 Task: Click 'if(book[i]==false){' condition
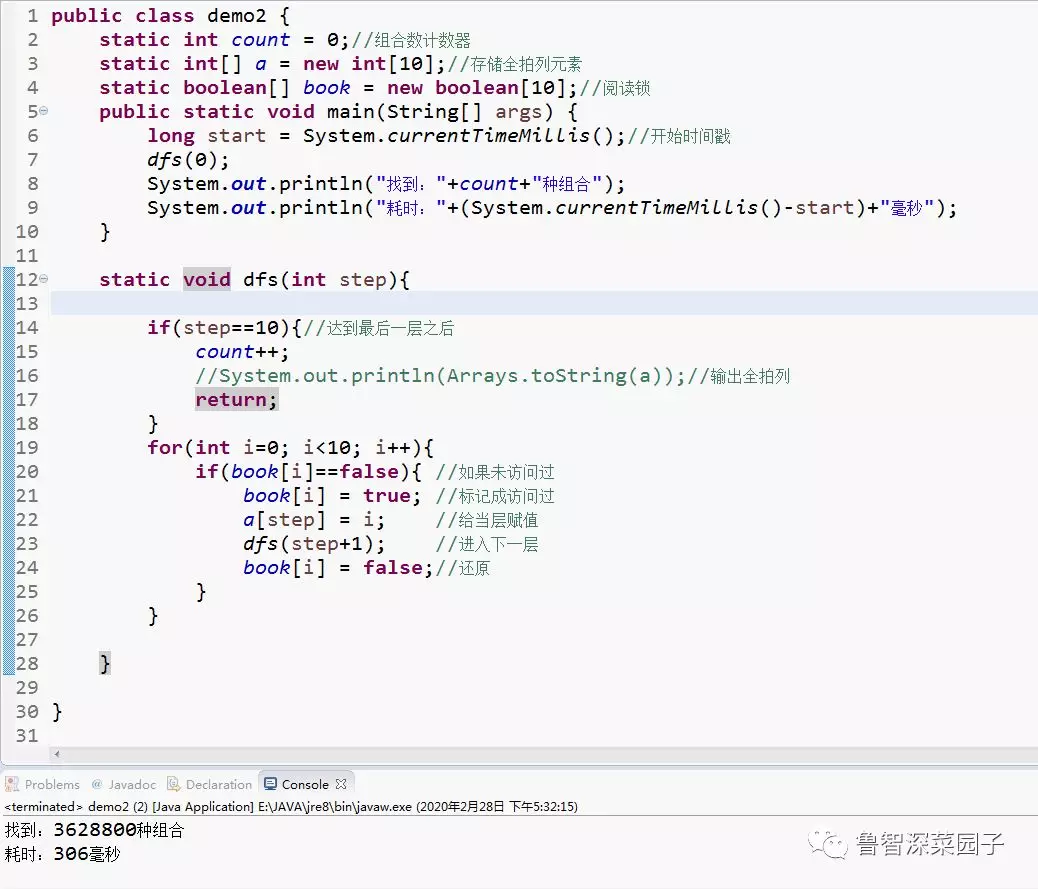tap(308, 472)
